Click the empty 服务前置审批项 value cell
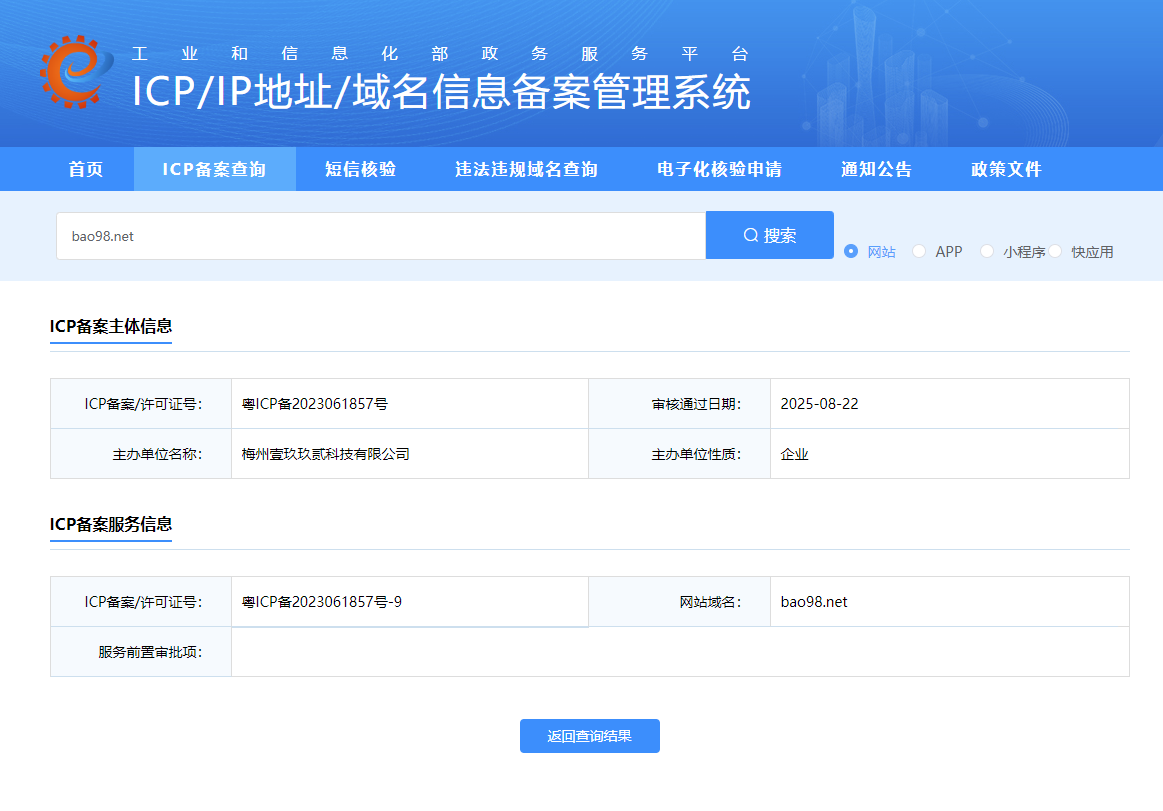Image resolution: width=1163 pixels, height=811 pixels. pos(680,651)
